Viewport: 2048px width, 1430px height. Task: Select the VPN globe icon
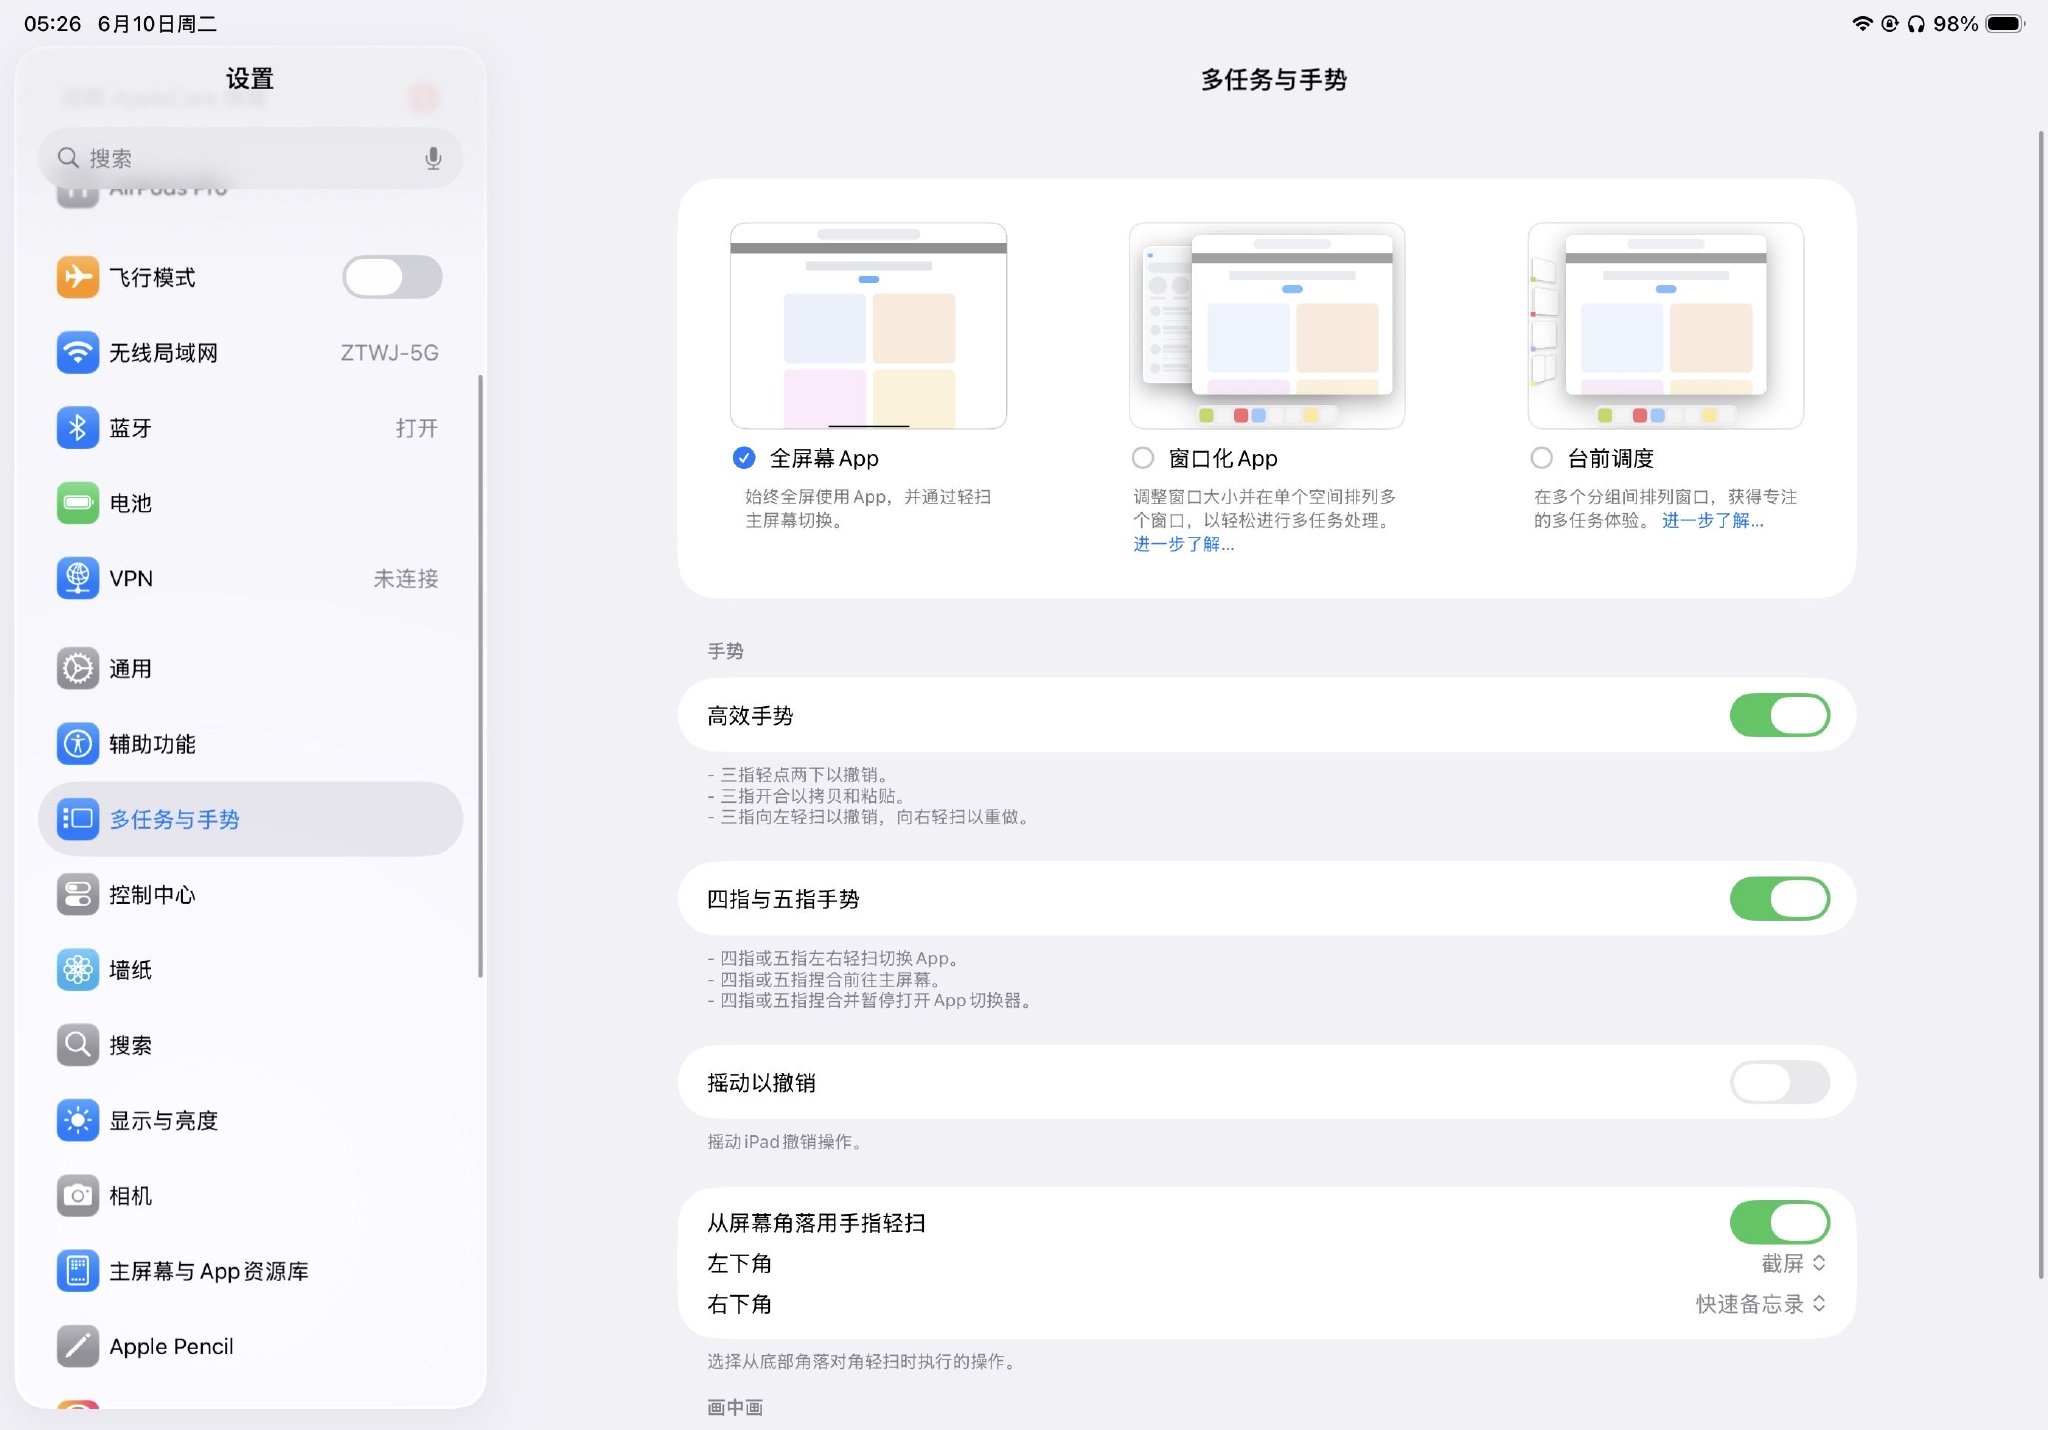77,578
